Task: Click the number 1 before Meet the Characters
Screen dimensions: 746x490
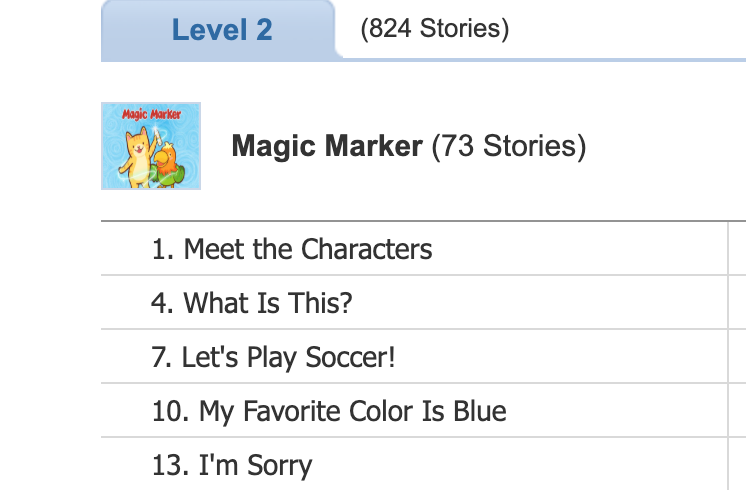Action: [x=160, y=249]
